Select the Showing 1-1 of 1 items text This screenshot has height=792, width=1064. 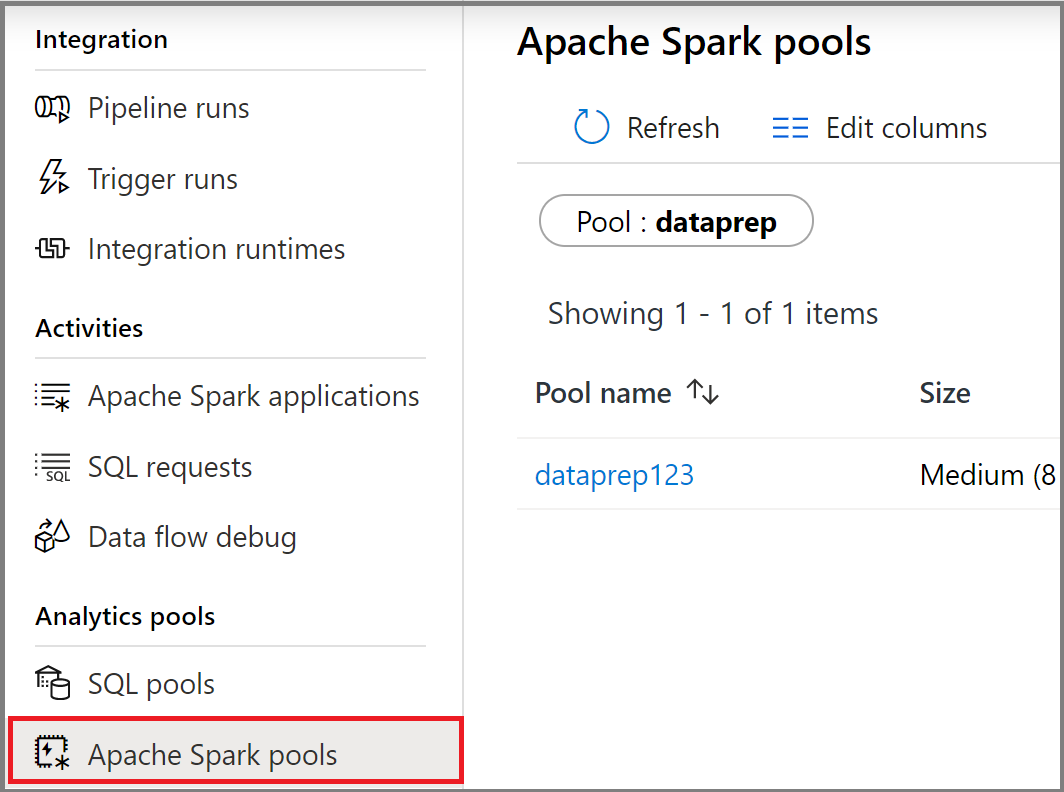coord(712,313)
